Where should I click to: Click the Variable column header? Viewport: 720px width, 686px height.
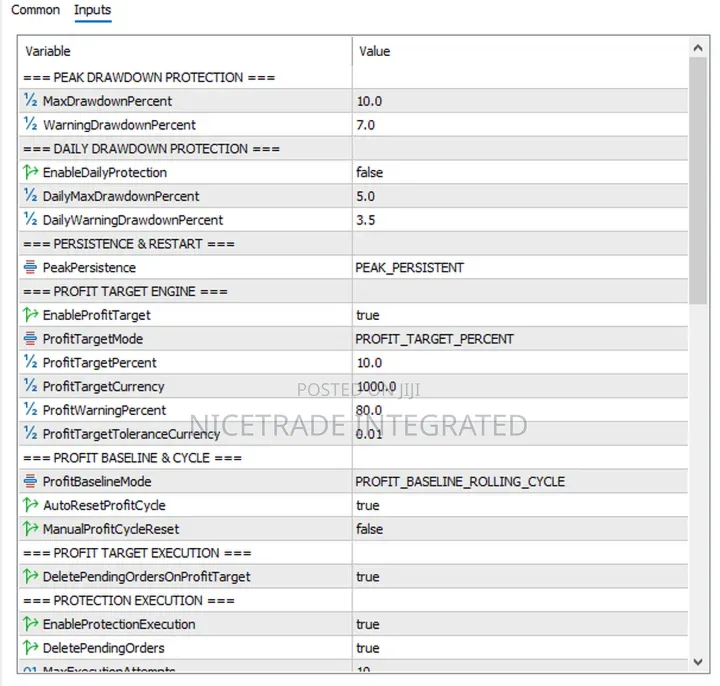coord(185,51)
